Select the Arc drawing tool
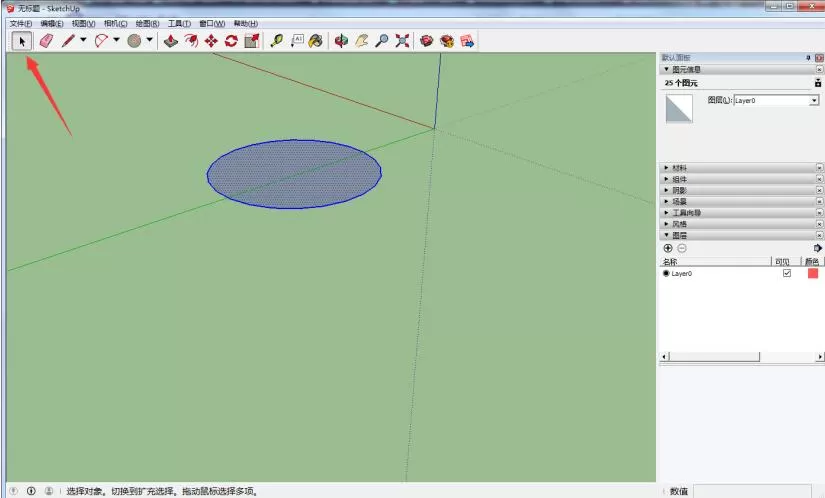 click(101, 41)
